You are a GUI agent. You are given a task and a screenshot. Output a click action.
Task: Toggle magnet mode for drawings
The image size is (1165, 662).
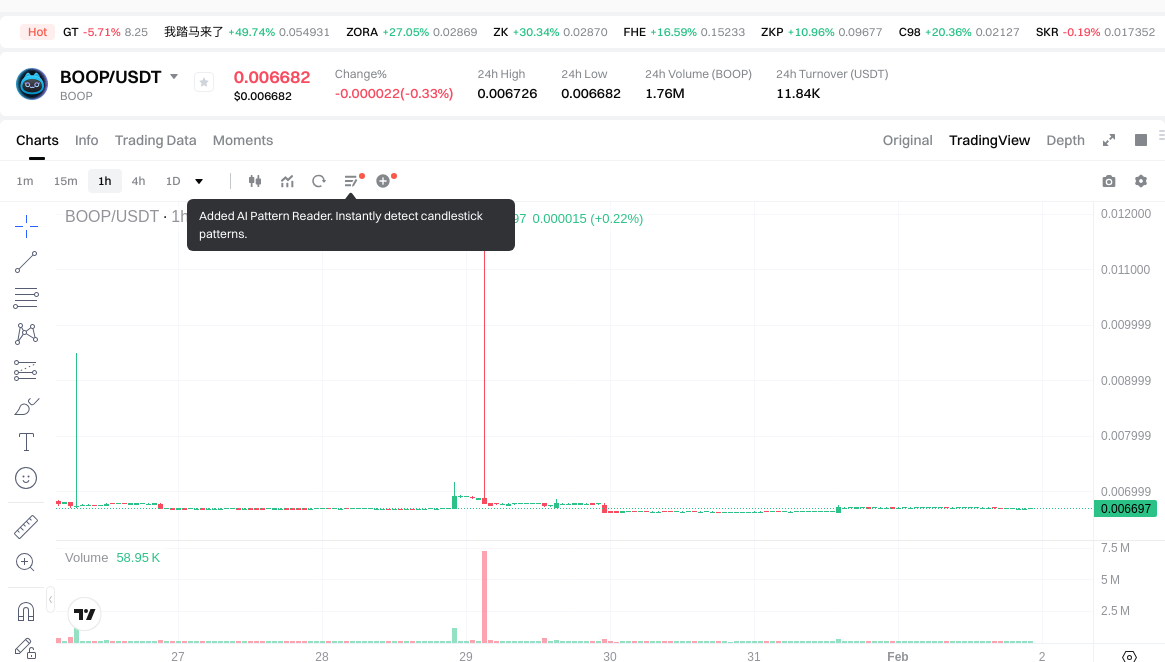pos(26,611)
